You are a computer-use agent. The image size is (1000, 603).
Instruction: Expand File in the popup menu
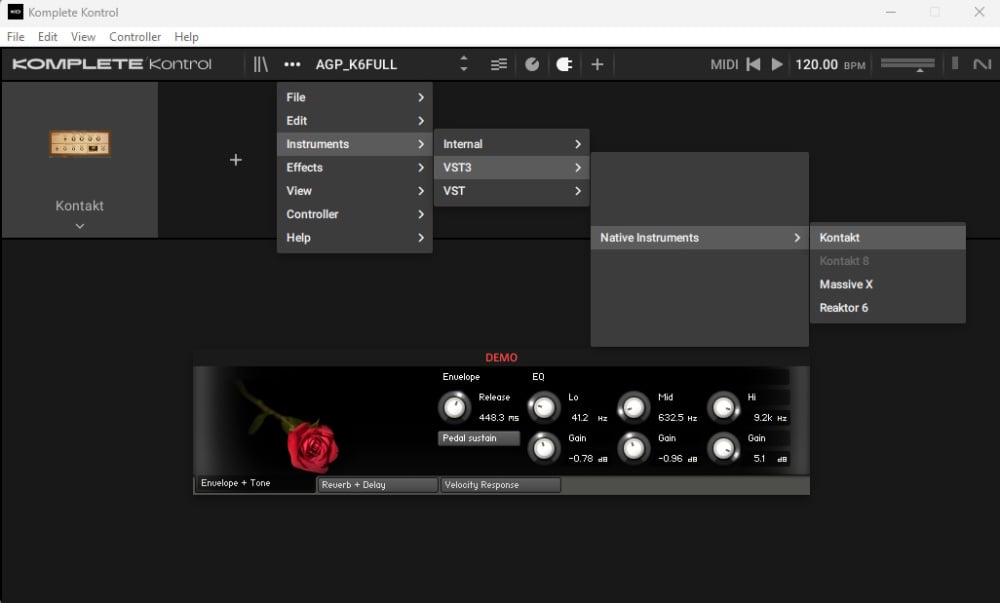coord(355,98)
